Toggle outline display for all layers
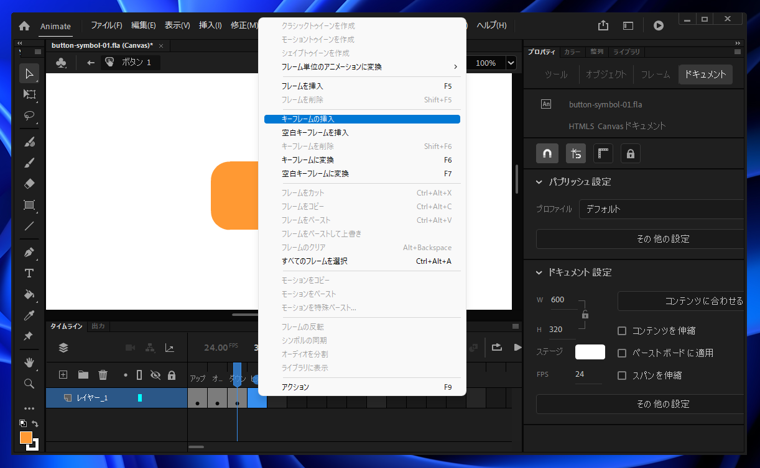 [x=140, y=375]
